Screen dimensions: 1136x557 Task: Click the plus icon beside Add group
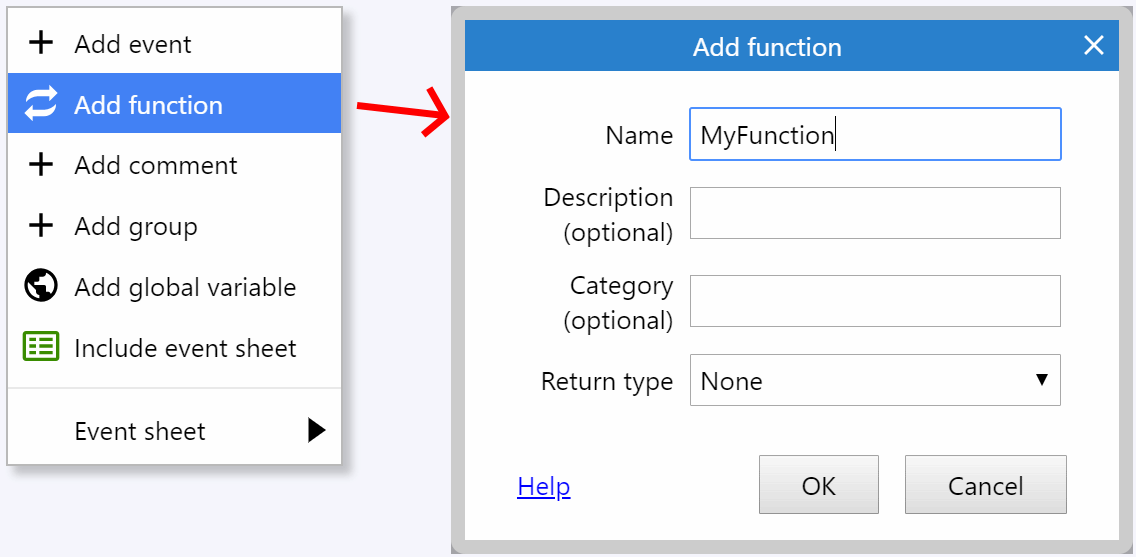click(x=41, y=226)
